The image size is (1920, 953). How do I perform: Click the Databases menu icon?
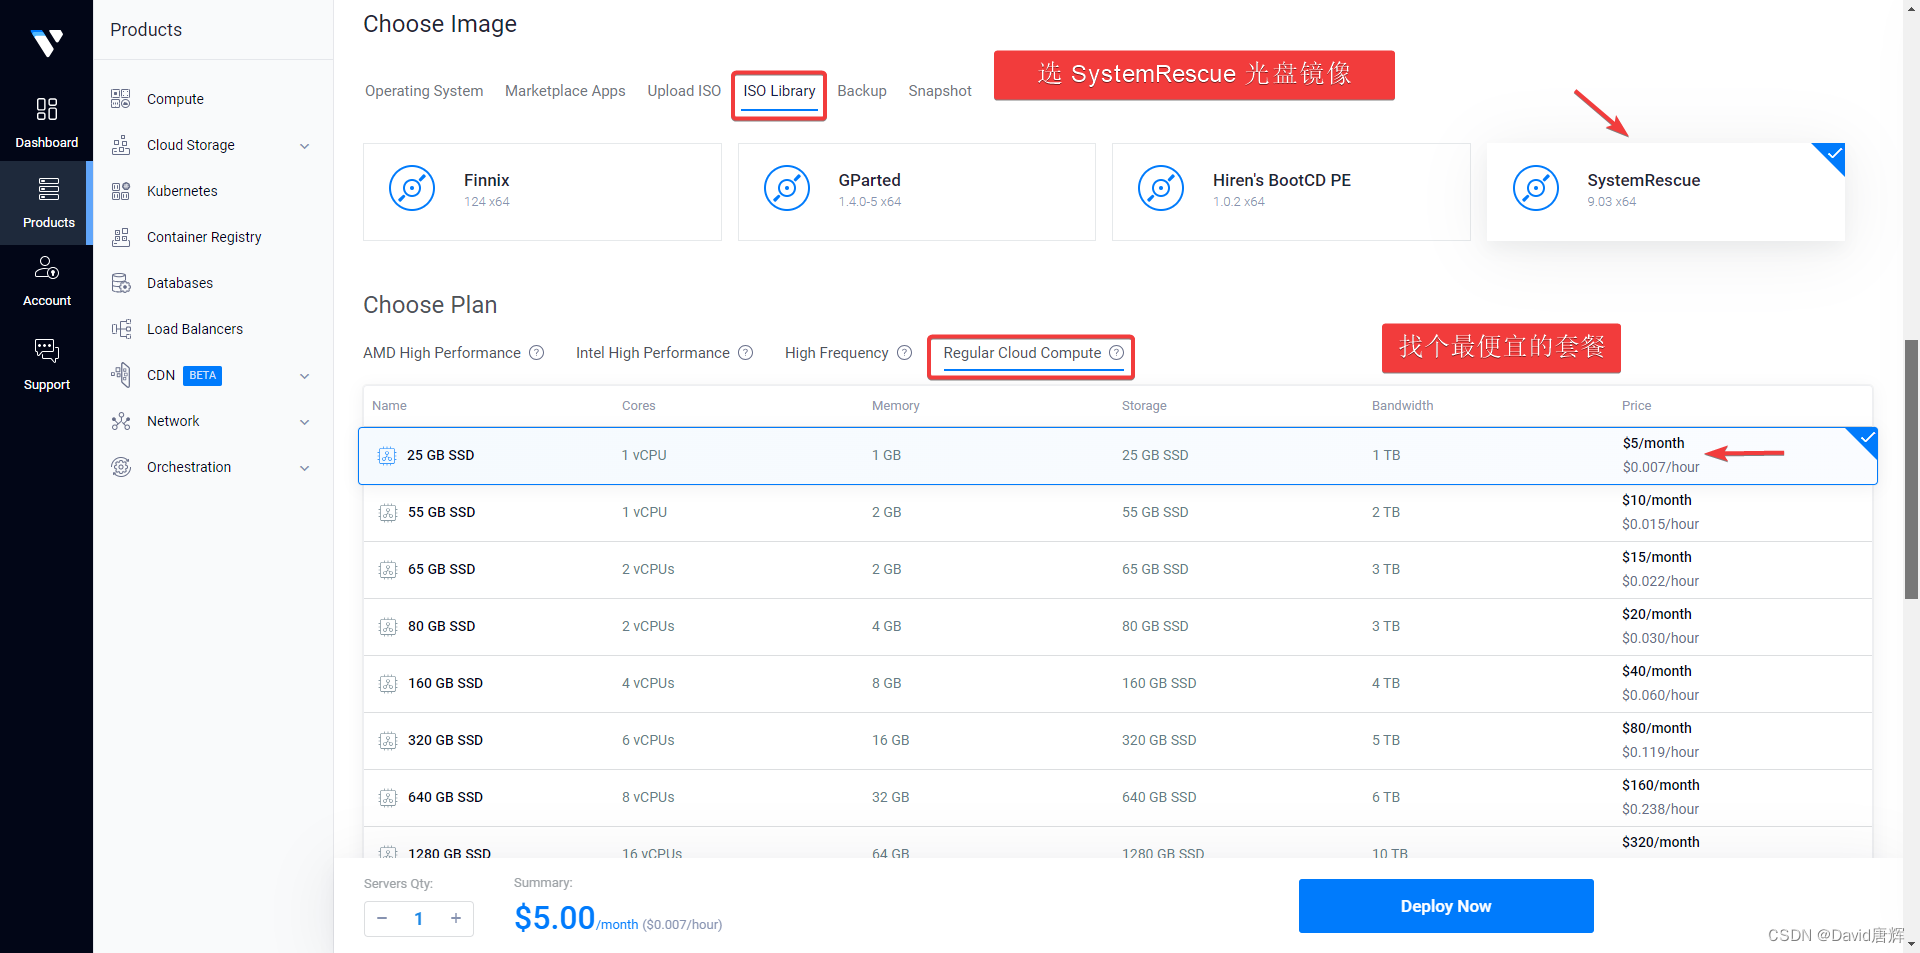(x=121, y=283)
